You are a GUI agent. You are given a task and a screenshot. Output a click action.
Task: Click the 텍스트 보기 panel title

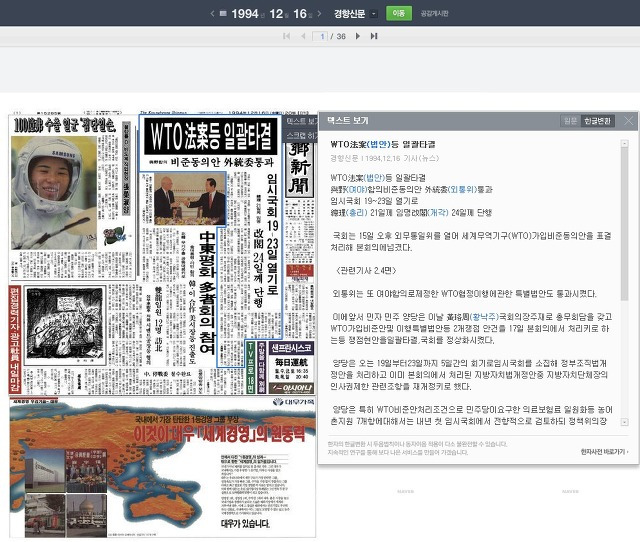(x=347, y=120)
